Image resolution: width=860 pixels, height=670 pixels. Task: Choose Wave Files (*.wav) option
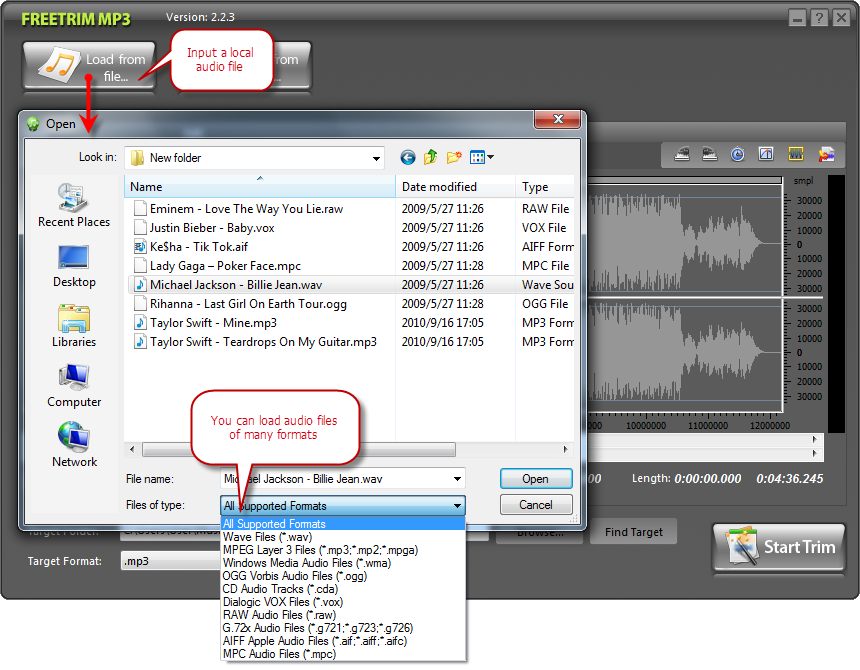(x=343, y=537)
